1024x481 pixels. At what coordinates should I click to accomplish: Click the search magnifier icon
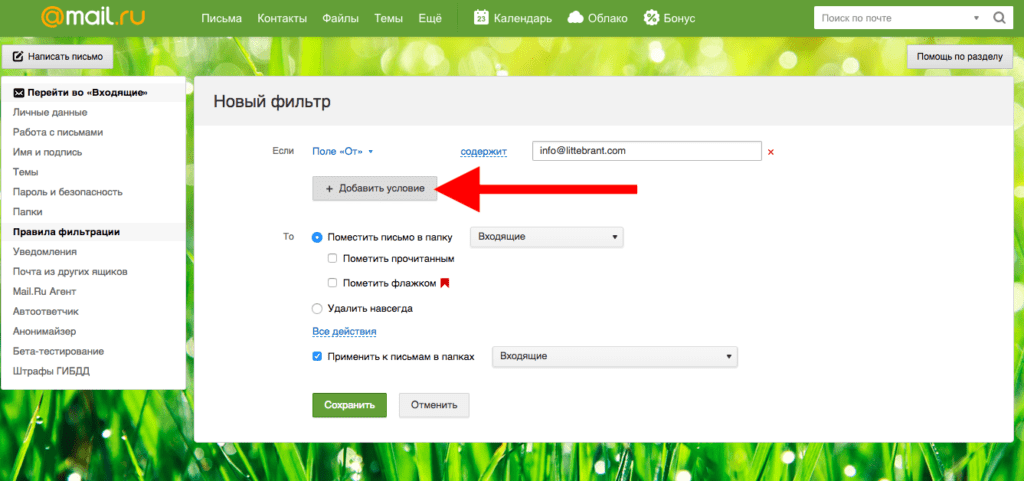pos(998,18)
